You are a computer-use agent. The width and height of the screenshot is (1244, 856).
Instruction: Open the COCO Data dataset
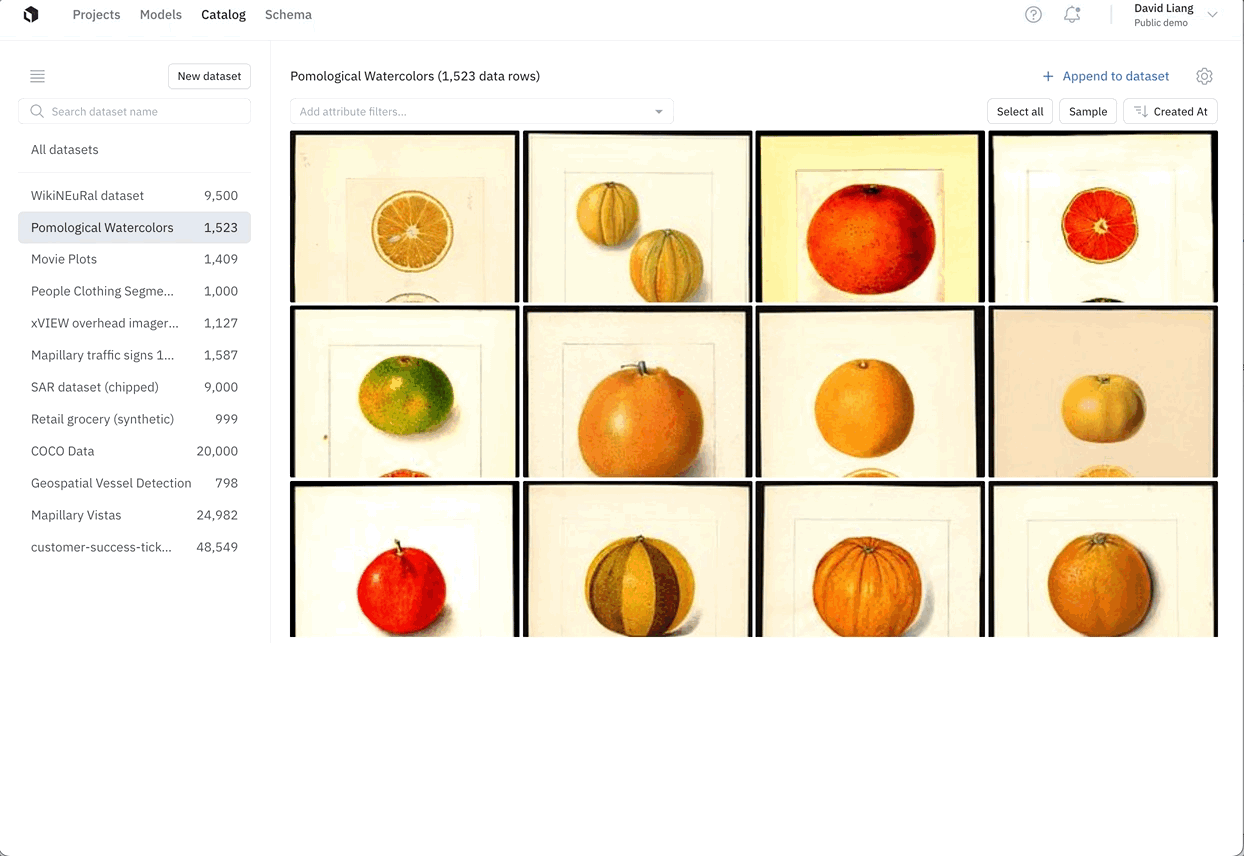click(134, 451)
